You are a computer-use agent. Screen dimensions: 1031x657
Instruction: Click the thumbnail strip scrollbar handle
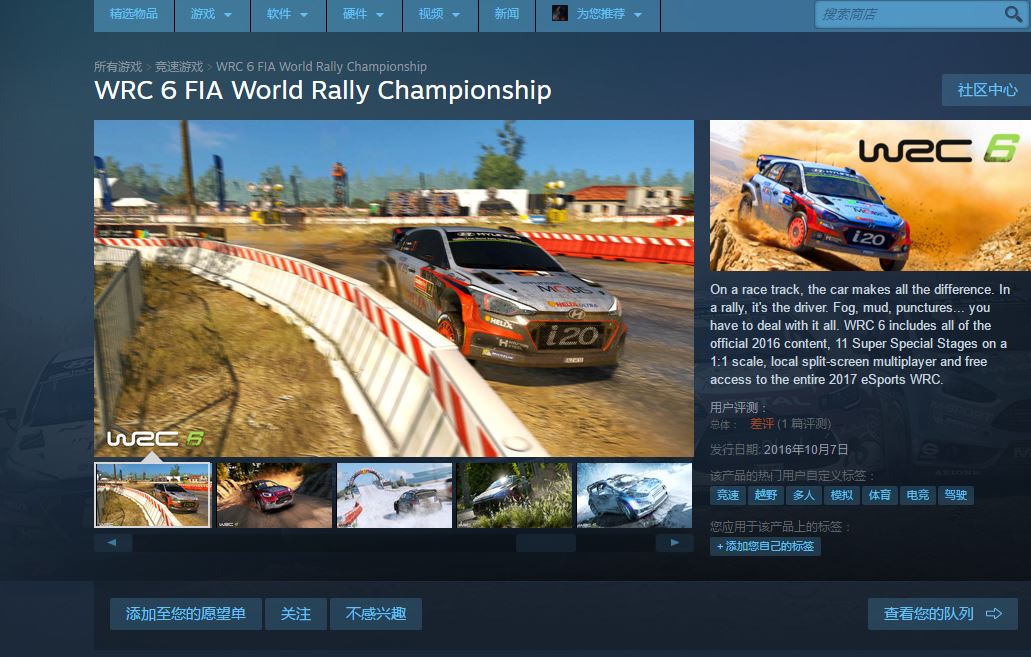(546, 543)
